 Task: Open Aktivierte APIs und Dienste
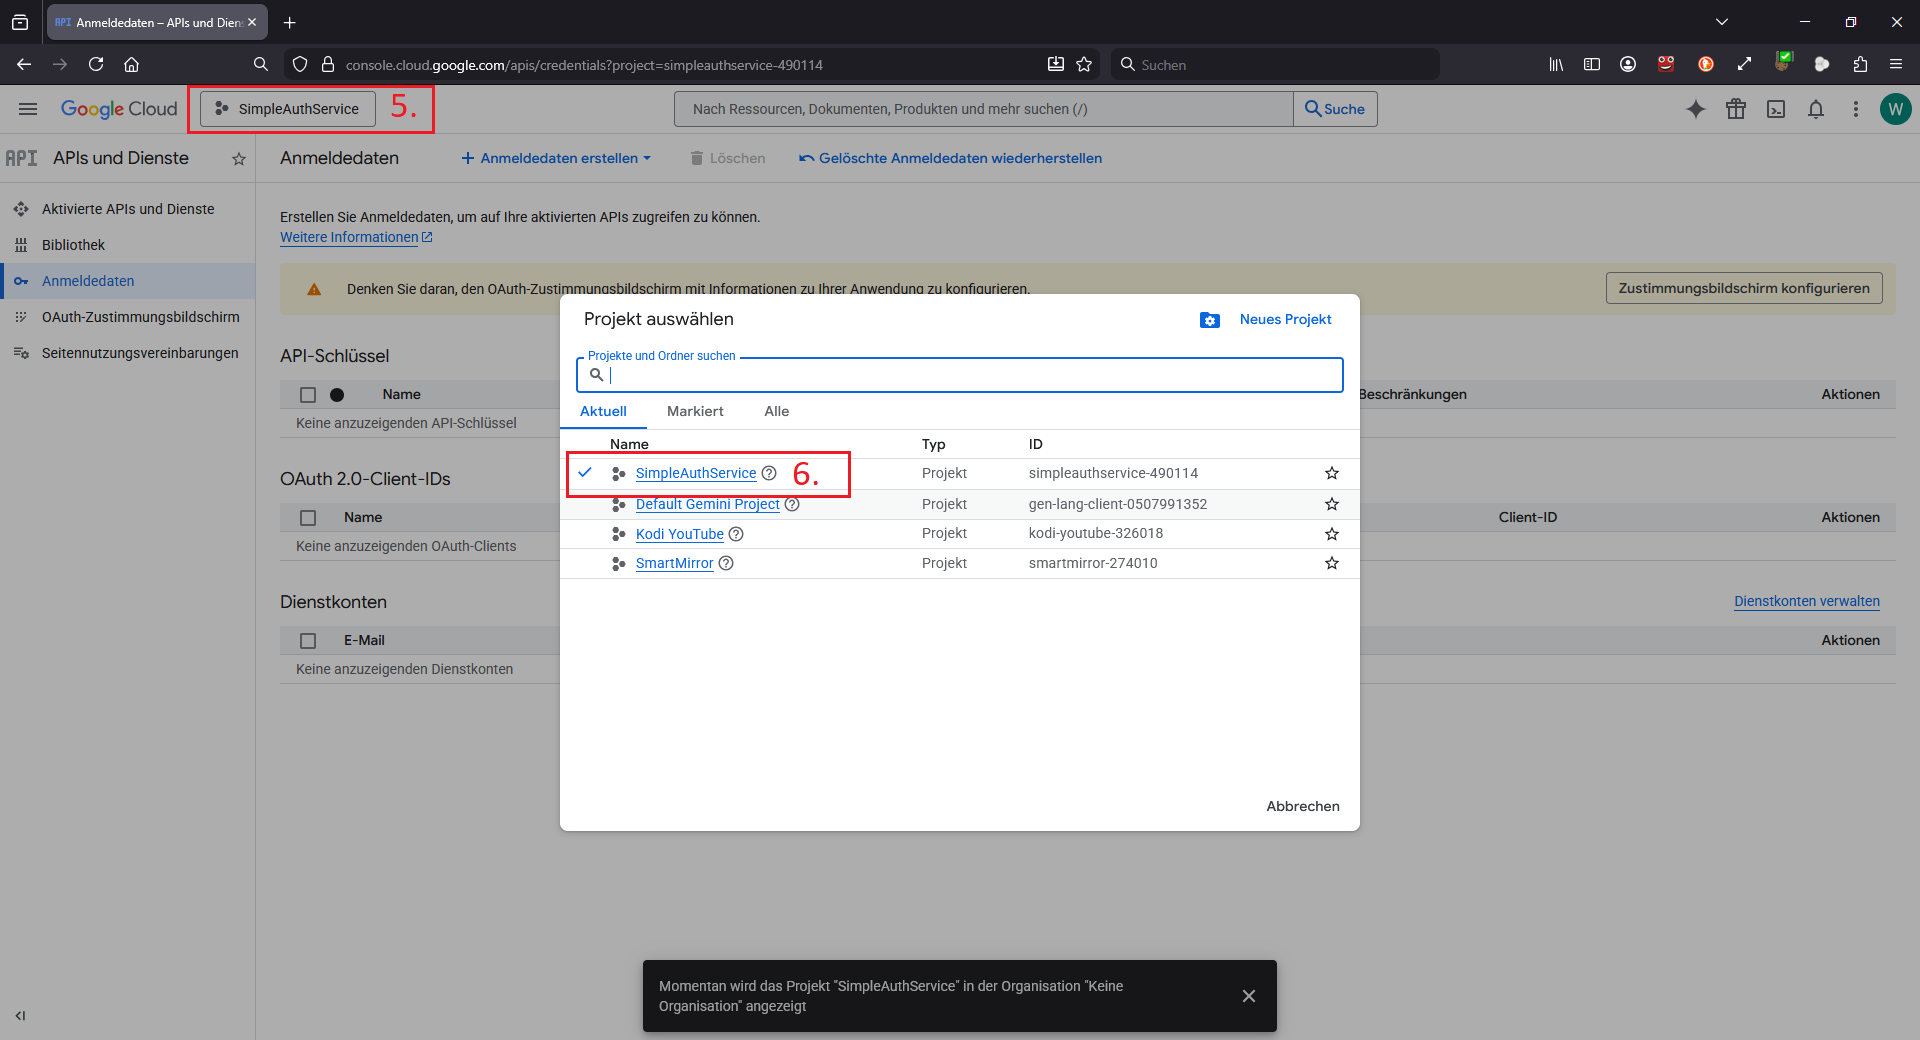[x=128, y=209]
